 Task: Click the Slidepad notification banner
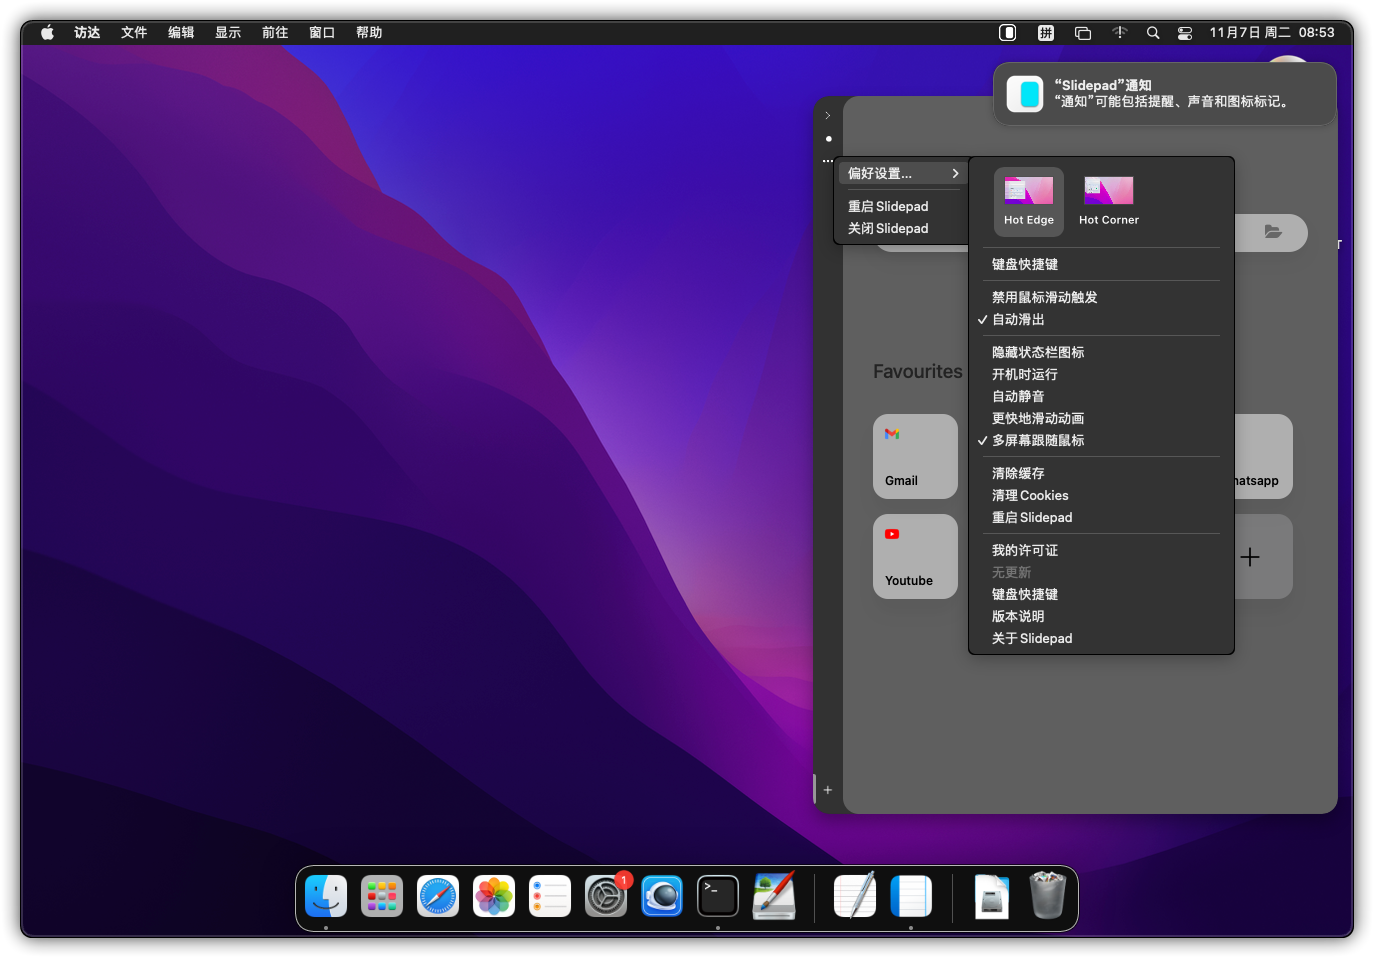(x=1165, y=94)
